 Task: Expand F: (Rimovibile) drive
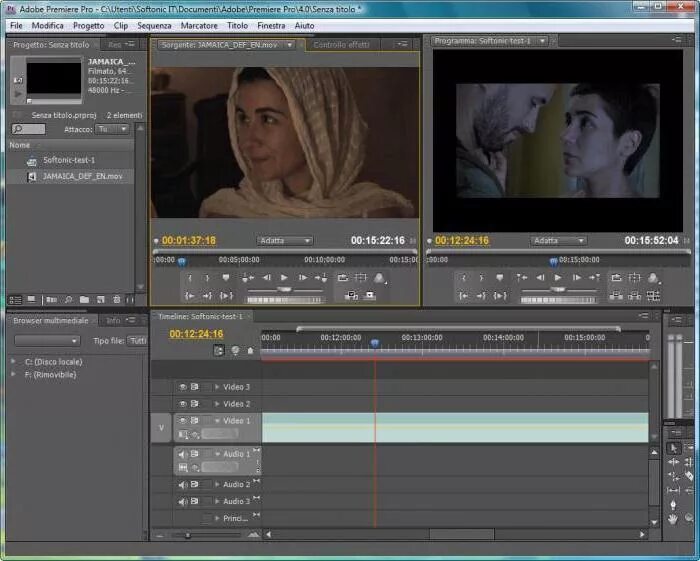click(x=13, y=374)
